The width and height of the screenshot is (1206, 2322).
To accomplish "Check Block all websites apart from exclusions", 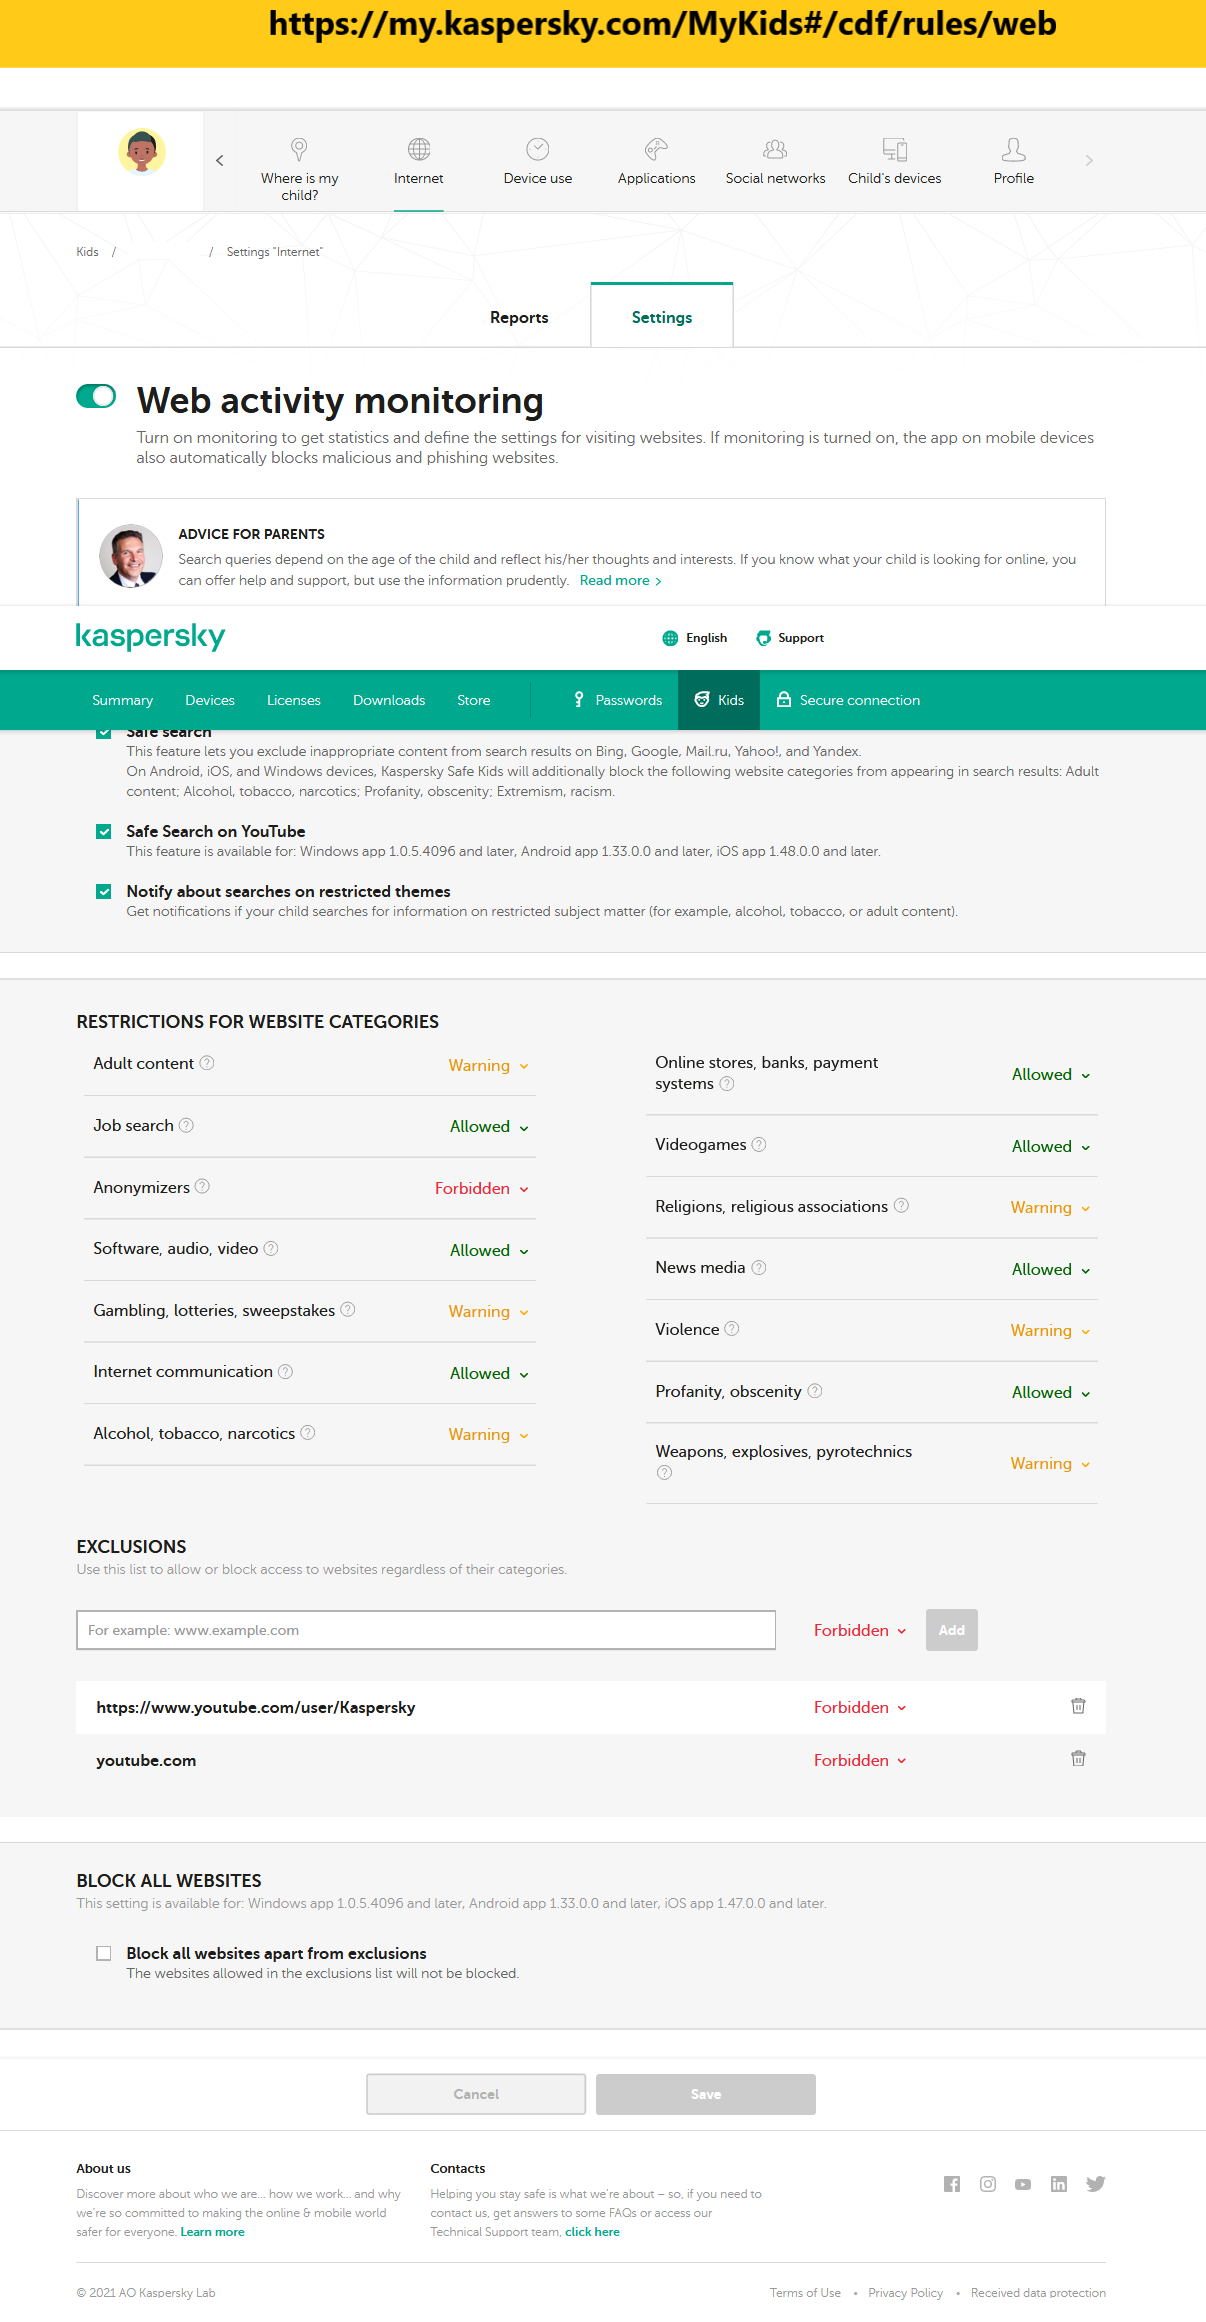I will [104, 1953].
